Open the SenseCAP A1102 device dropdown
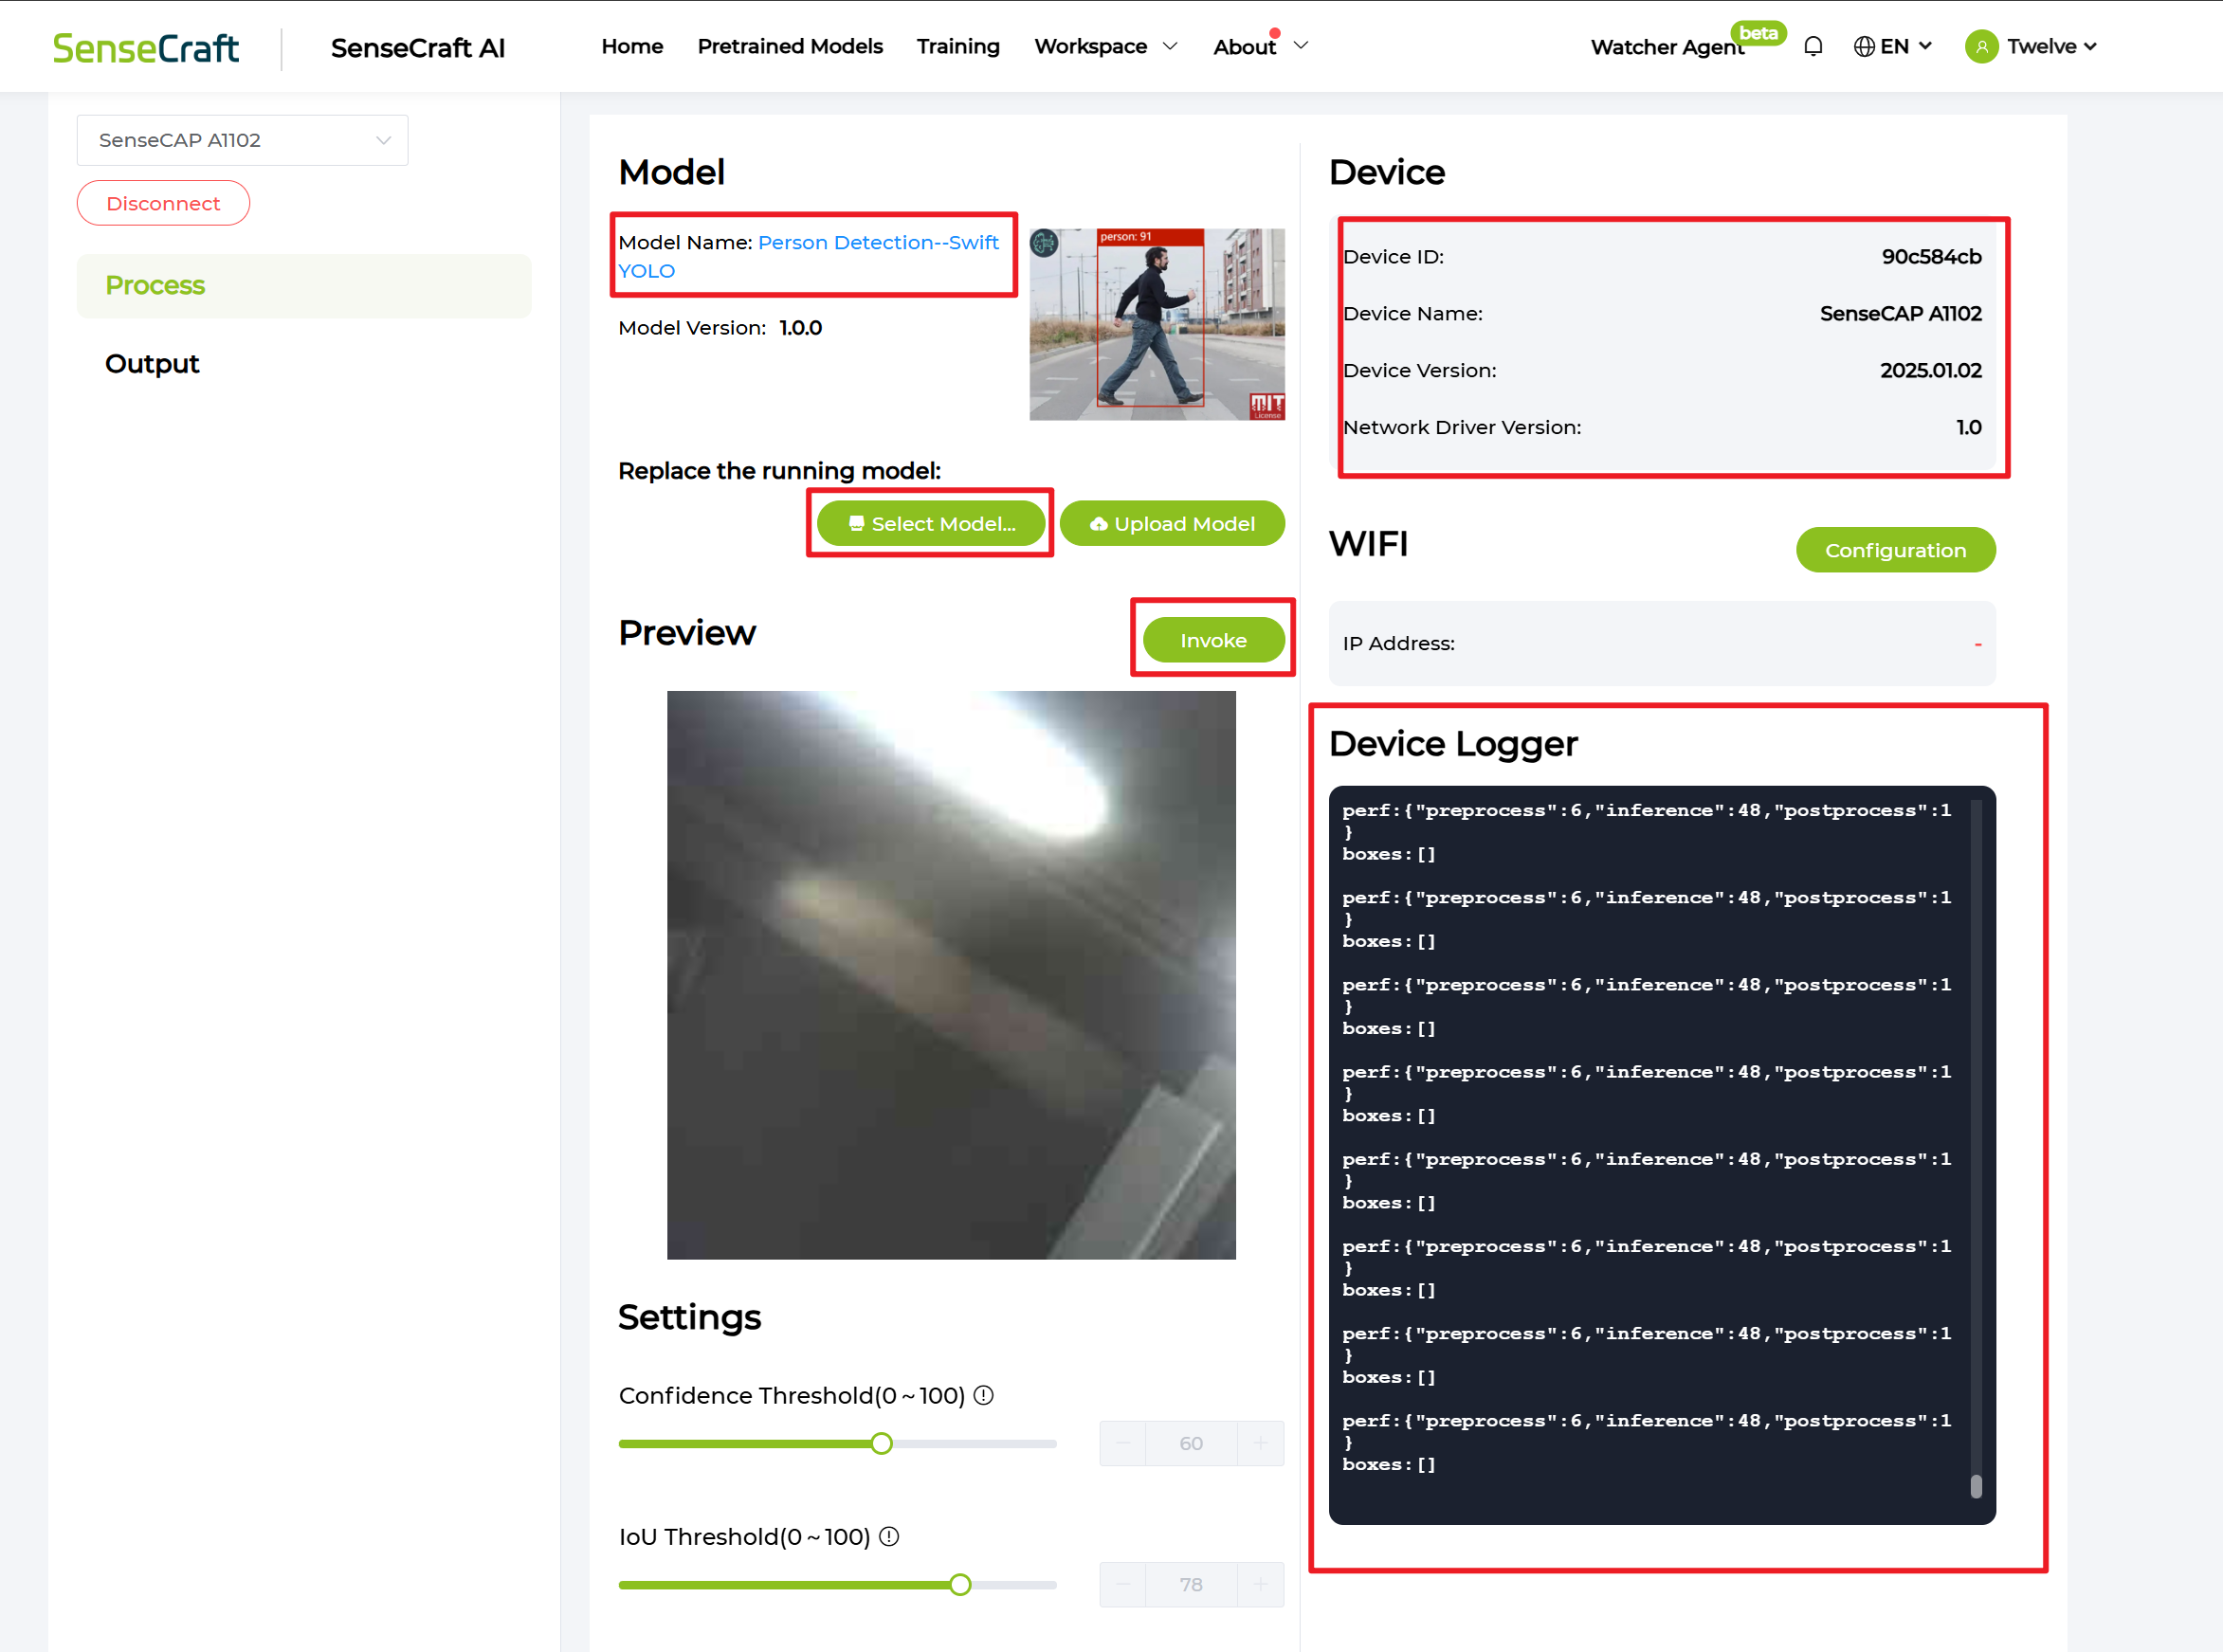The width and height of the screenshot is (2223, 1652). point(242,140)
